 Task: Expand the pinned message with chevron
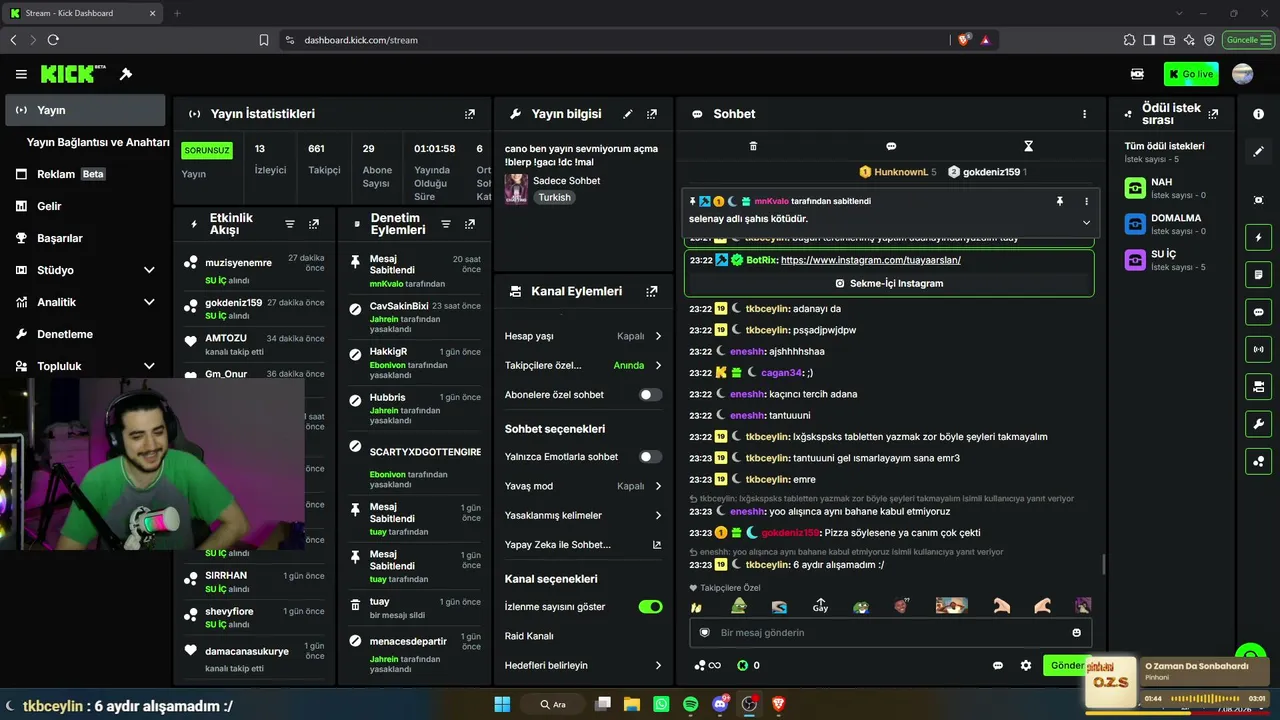pos(1086,222)
